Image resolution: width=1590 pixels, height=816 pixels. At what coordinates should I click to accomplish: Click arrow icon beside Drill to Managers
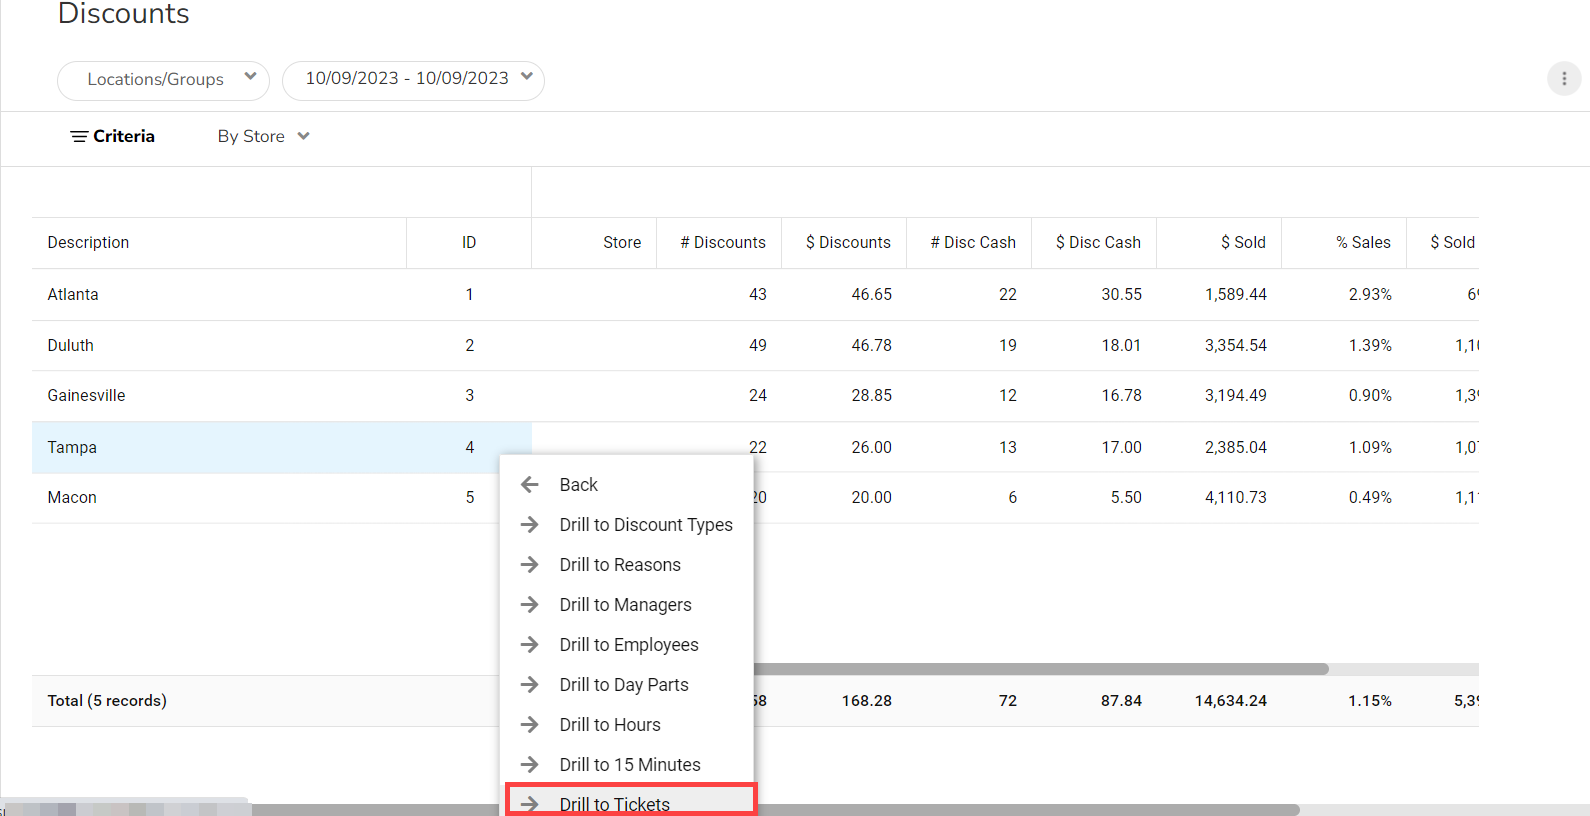coord(530,605)
